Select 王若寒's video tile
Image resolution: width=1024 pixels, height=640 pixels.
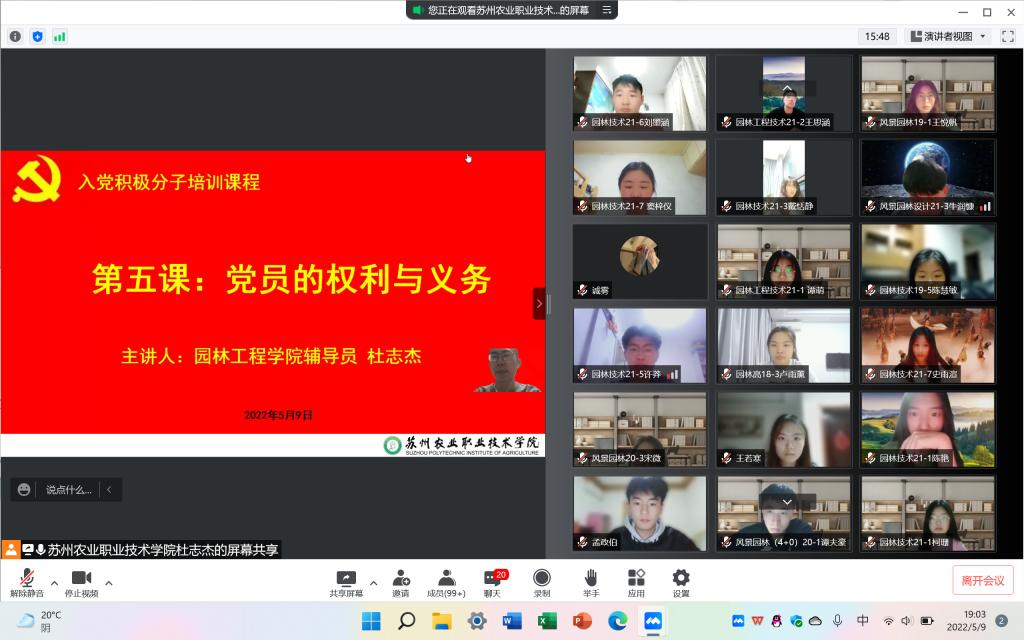coord(784,429)
